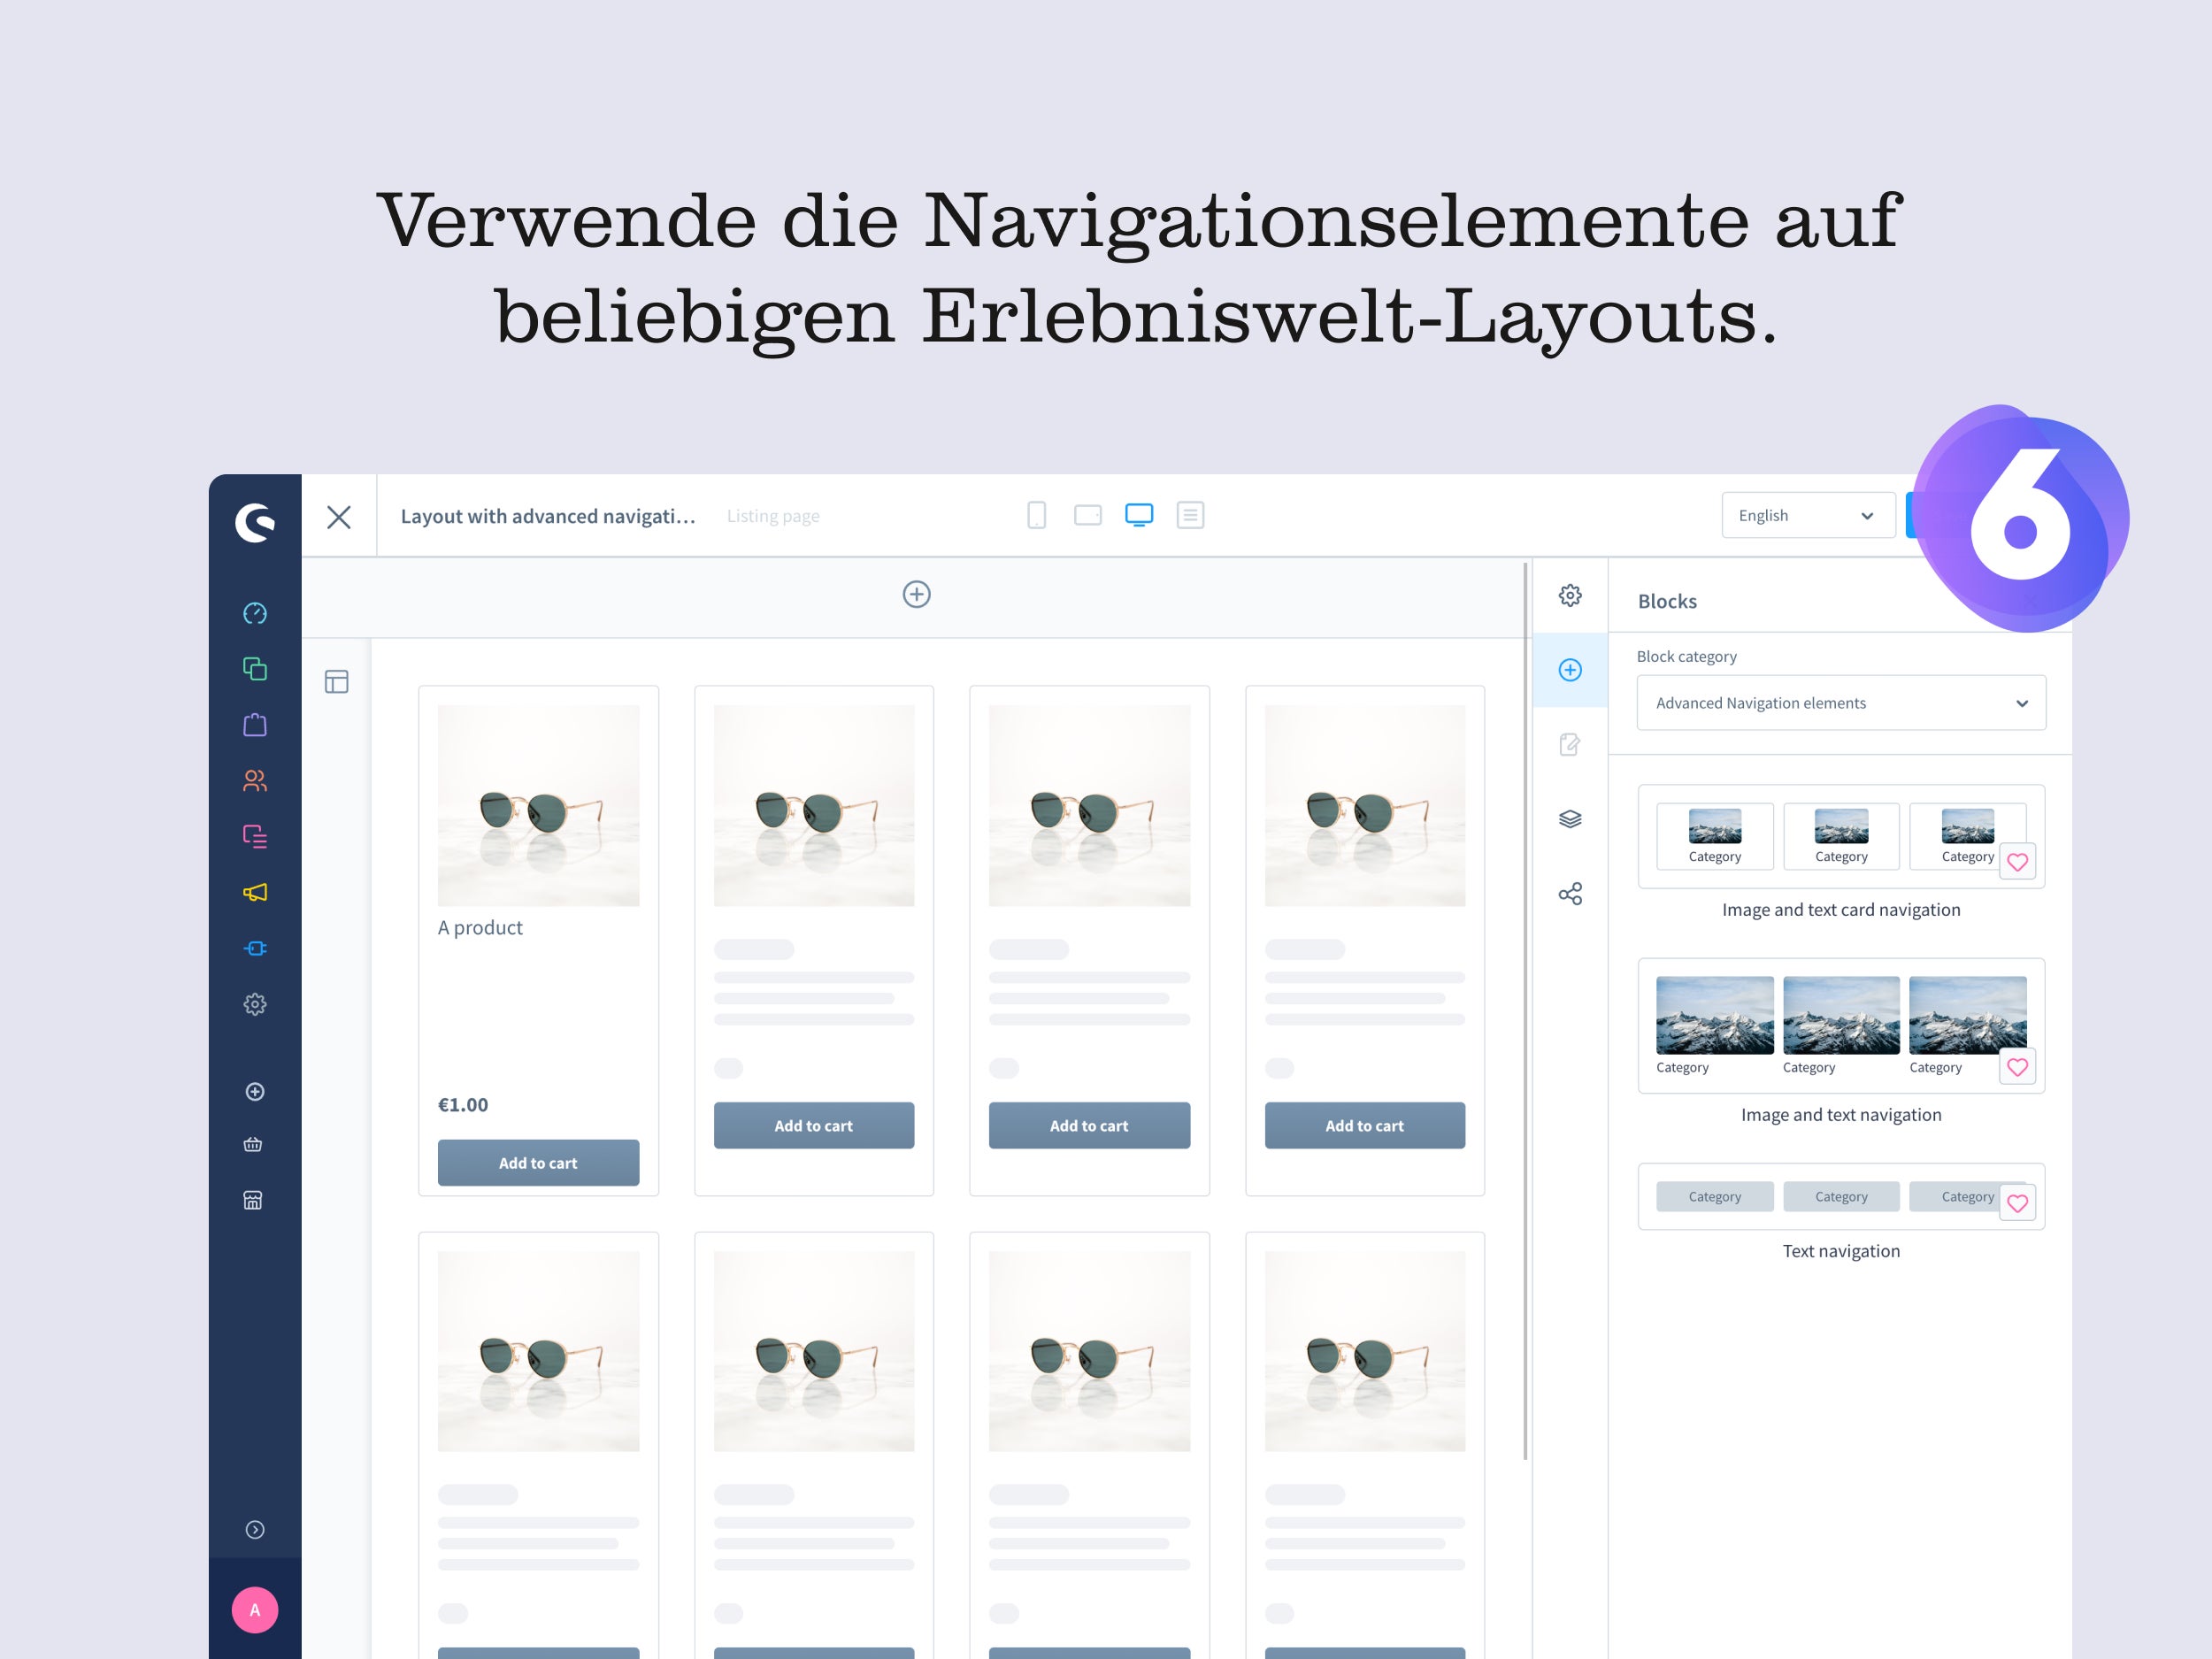Open the English language dropdown
This screenshot has height=1659, width=2212.
pyautogui.click(x=1808, y=515)
